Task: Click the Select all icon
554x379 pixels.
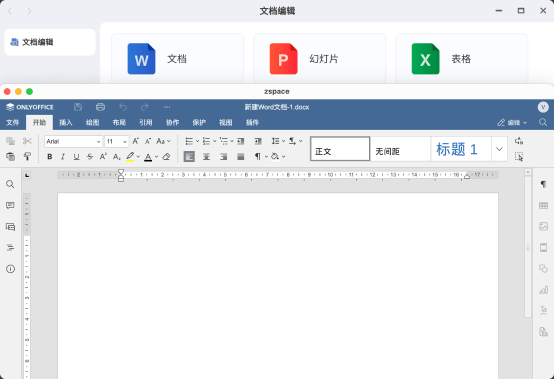Action: pyautogui.click(x=519, y=156)
